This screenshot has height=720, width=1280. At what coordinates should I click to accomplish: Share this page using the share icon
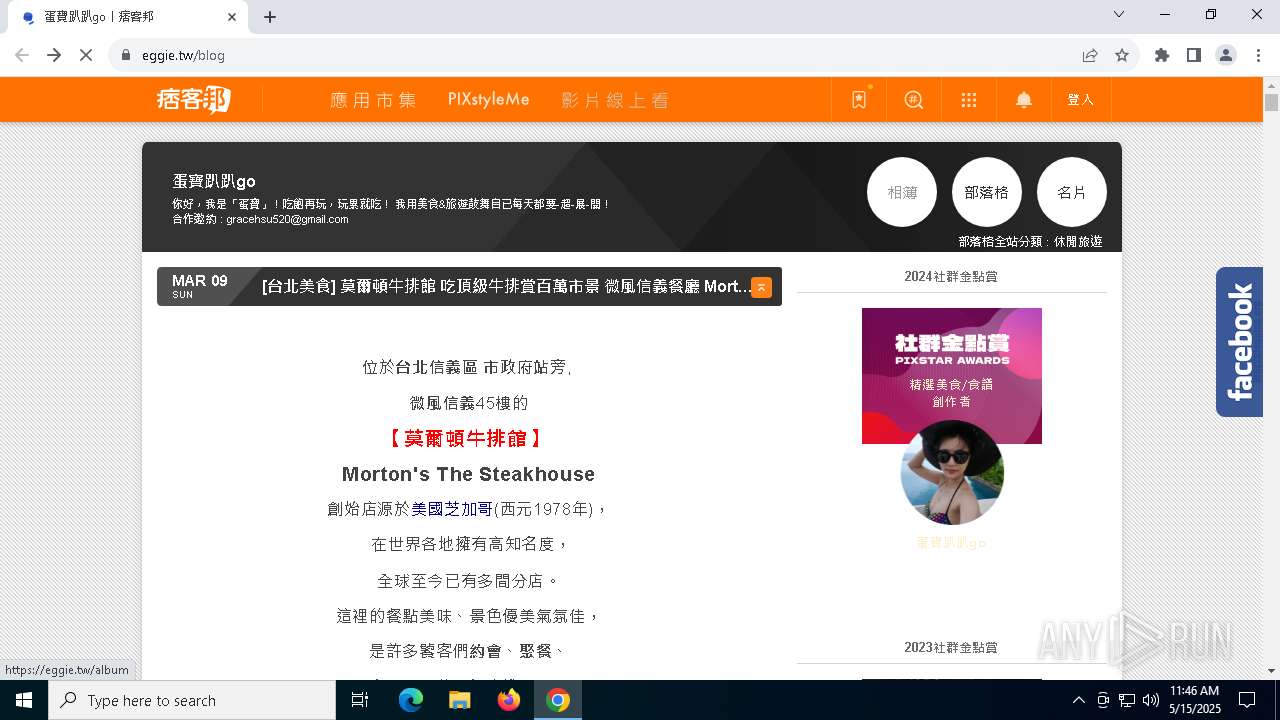1090,55
